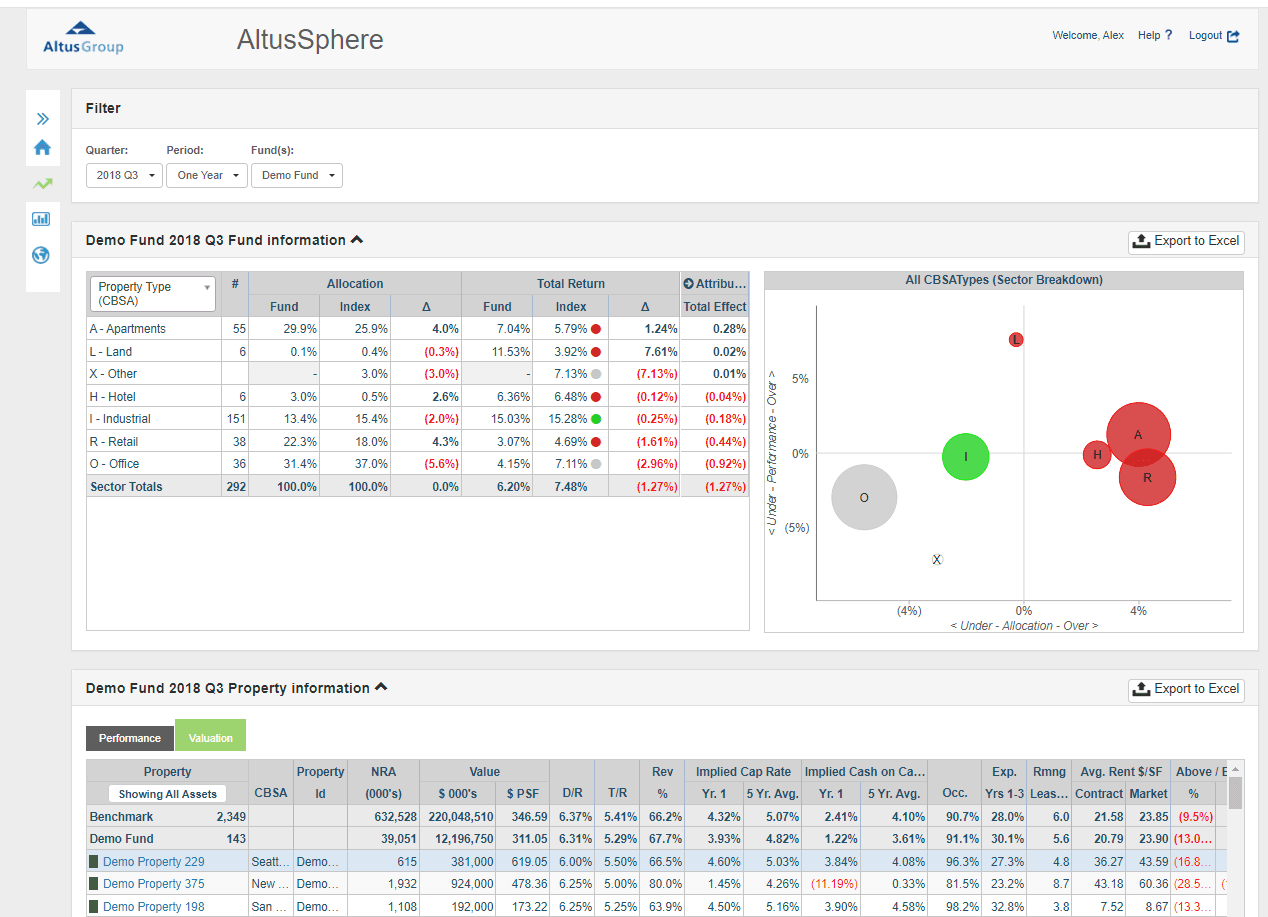Switch to the Performance tab

(130, 738)
